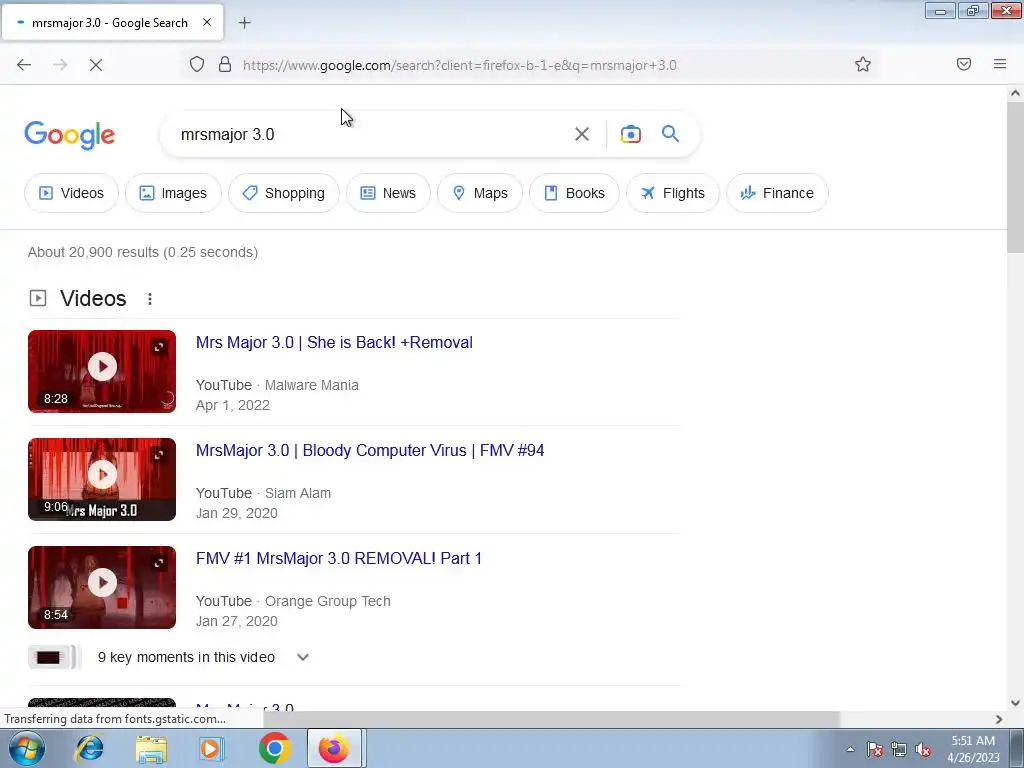Close the mrsmajor 3.0 tab
Viewport: 1024px width, 768px height.
click(x=207, y=22)
